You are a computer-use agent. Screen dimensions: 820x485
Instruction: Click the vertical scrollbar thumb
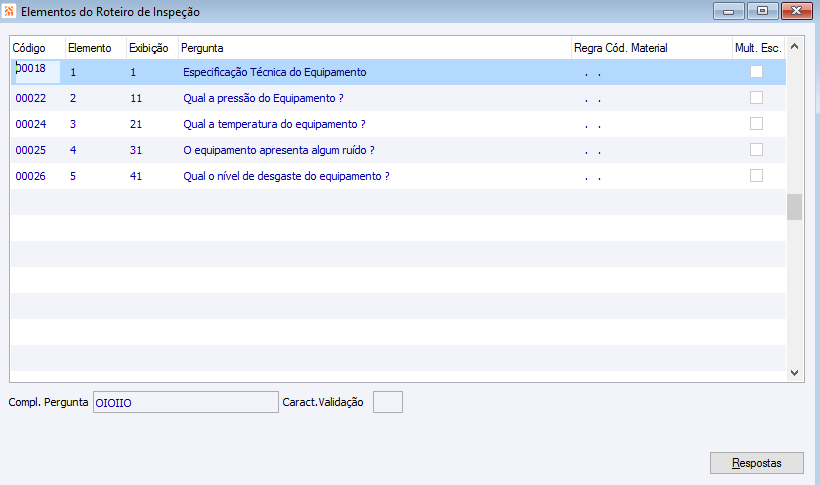tap(794, 207)
